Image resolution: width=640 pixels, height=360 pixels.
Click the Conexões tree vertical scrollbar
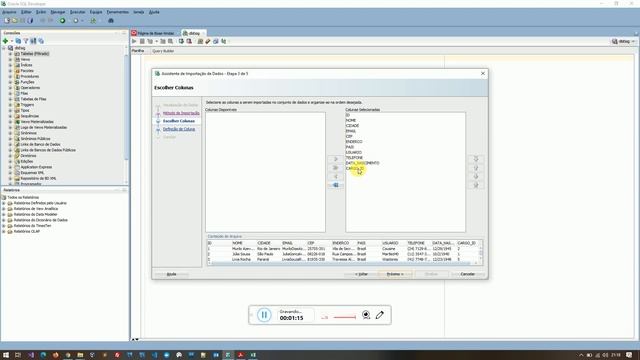[x=126, y=108]
